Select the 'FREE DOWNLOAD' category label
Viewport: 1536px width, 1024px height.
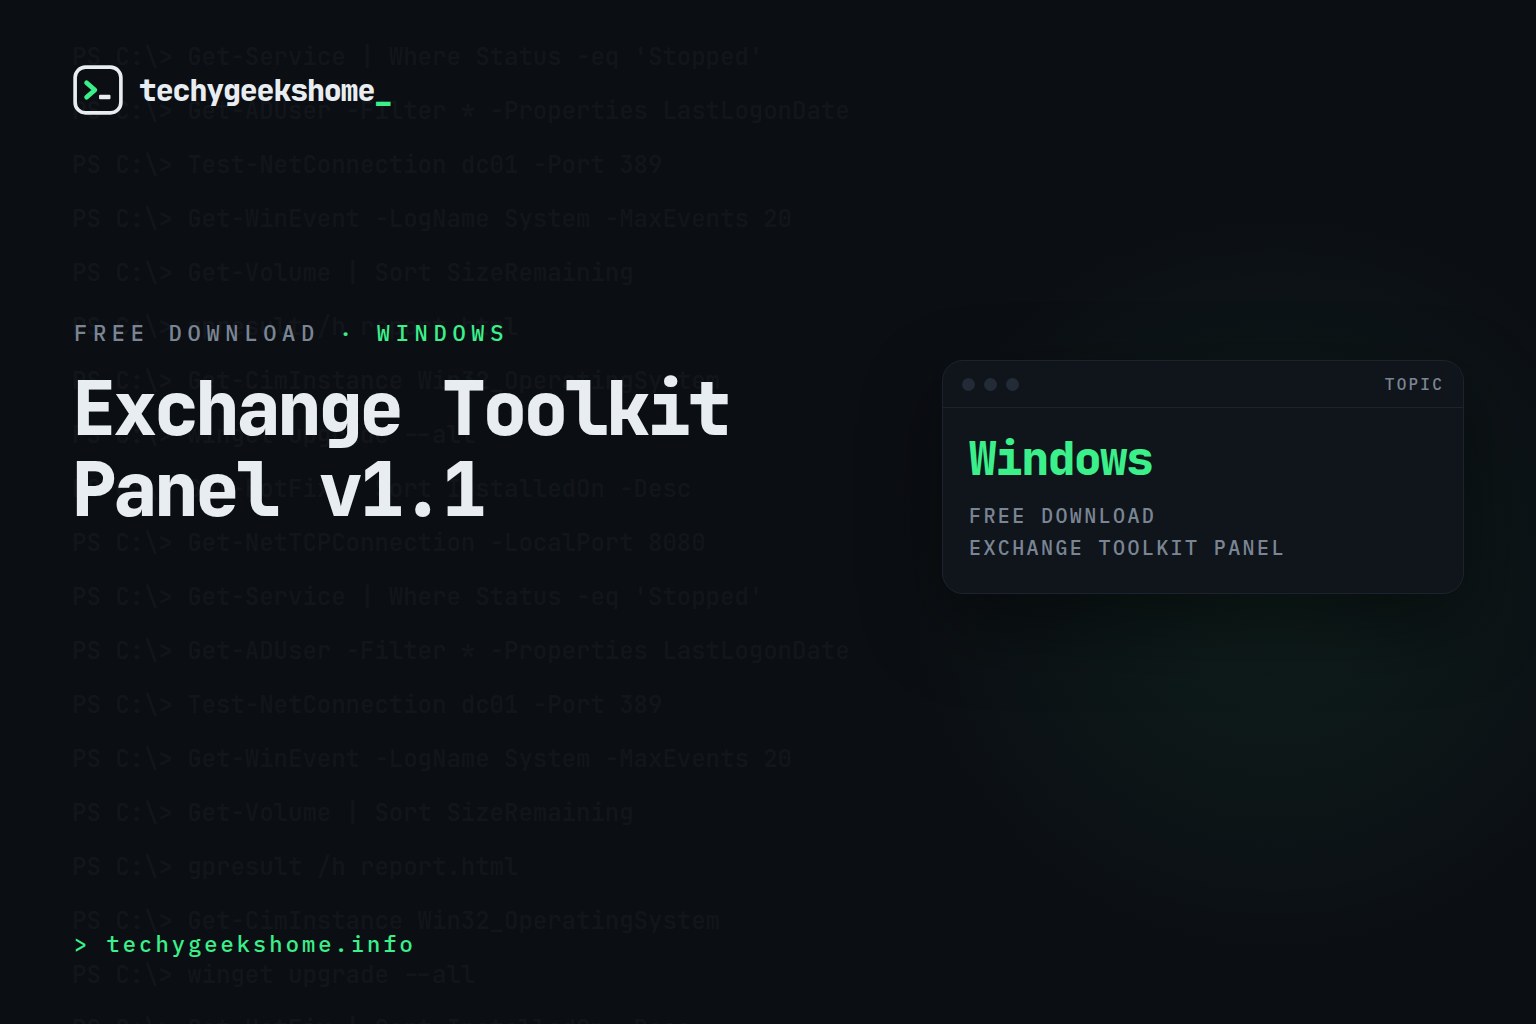tap(195, 333)
